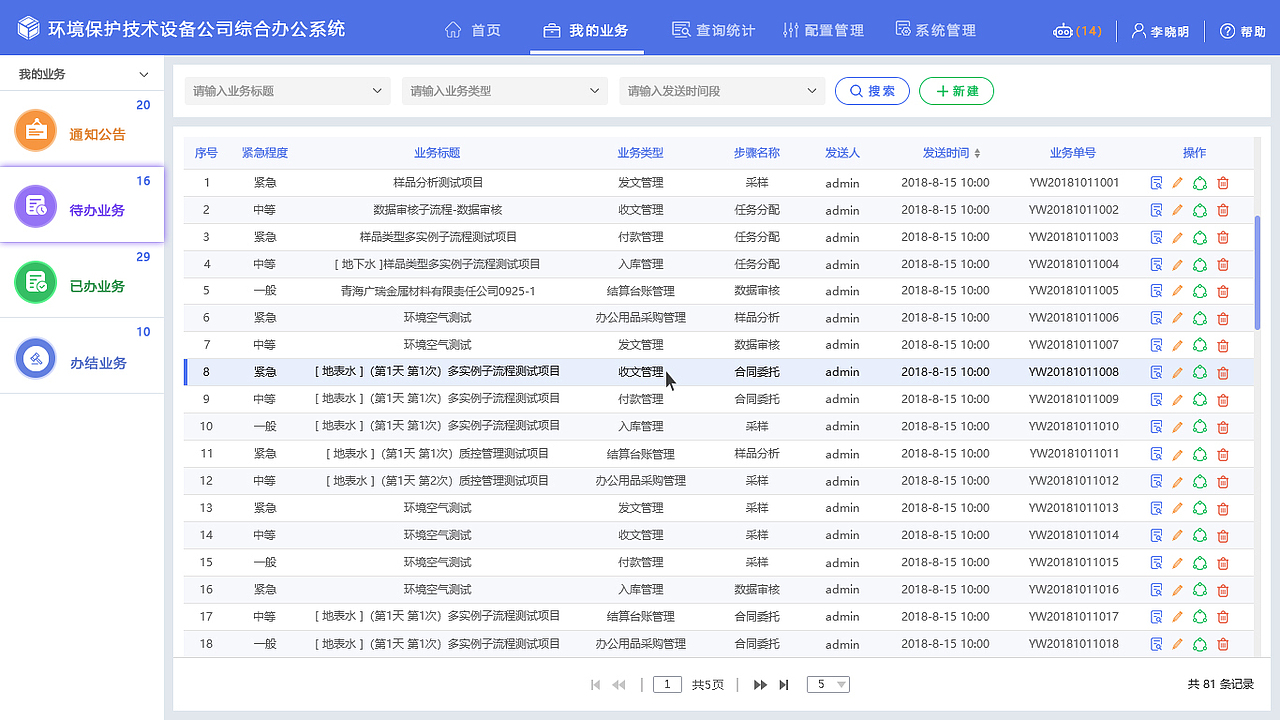Switch to the 查询统计 menu

point(713,30)
